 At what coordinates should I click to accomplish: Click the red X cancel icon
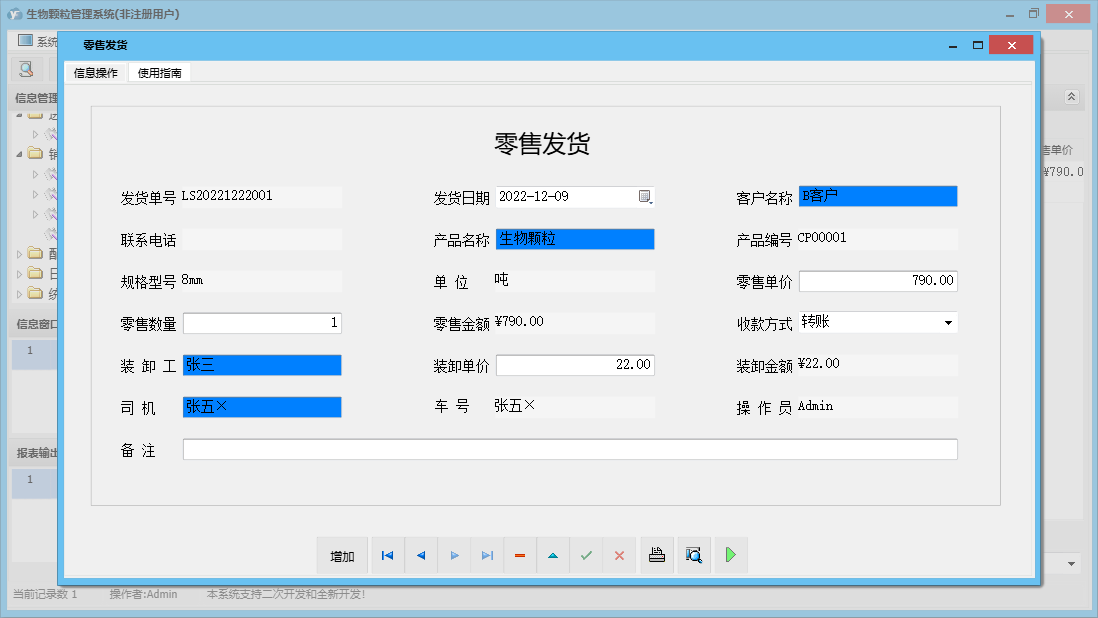[619, 555]
